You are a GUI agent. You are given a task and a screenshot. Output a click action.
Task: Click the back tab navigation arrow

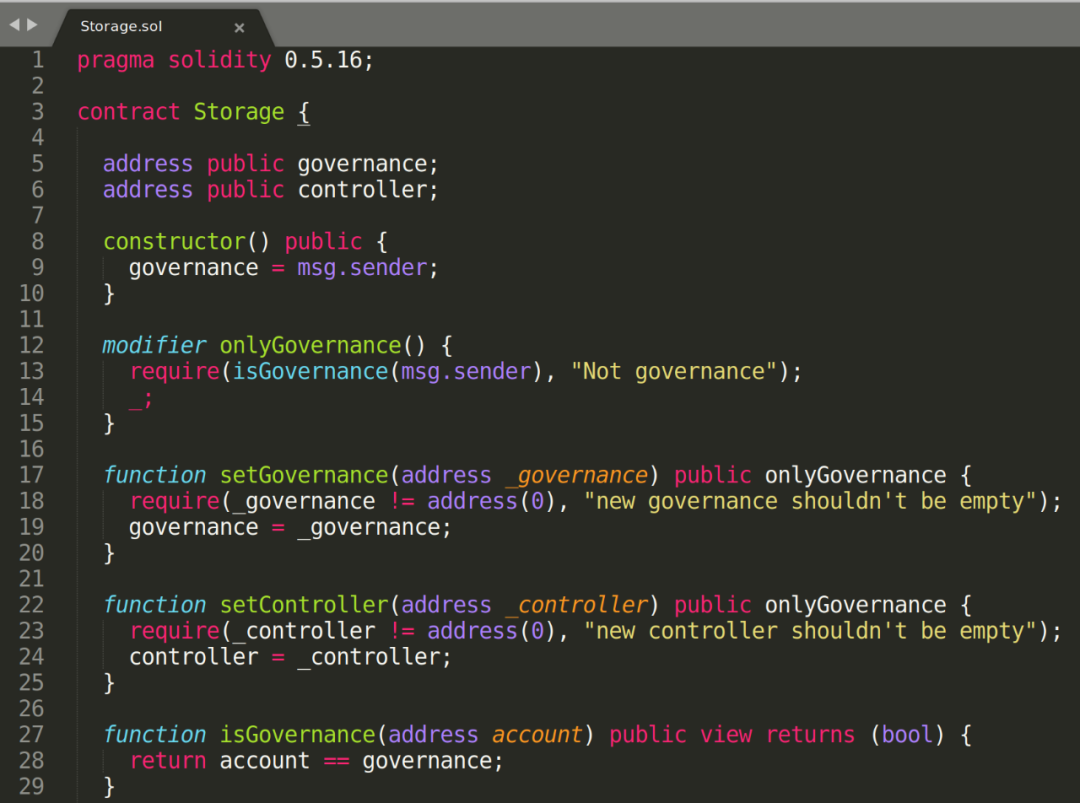click(x=14, y=25)
